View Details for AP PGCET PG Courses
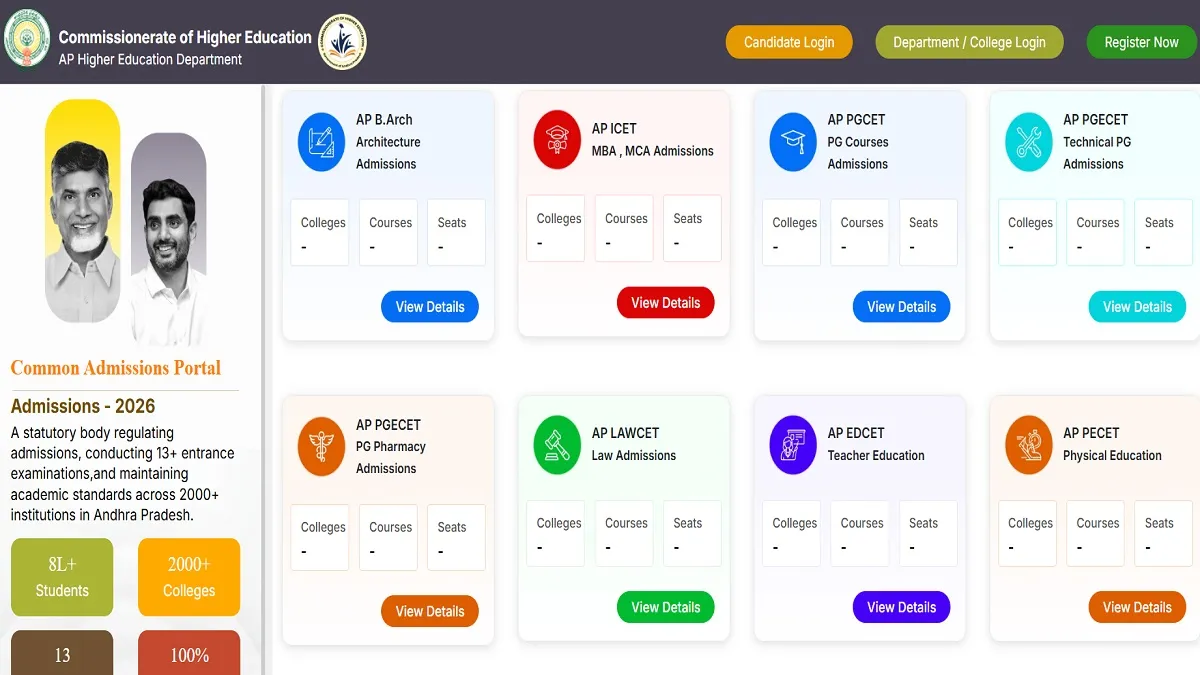1200x675 pixels. 902,307
